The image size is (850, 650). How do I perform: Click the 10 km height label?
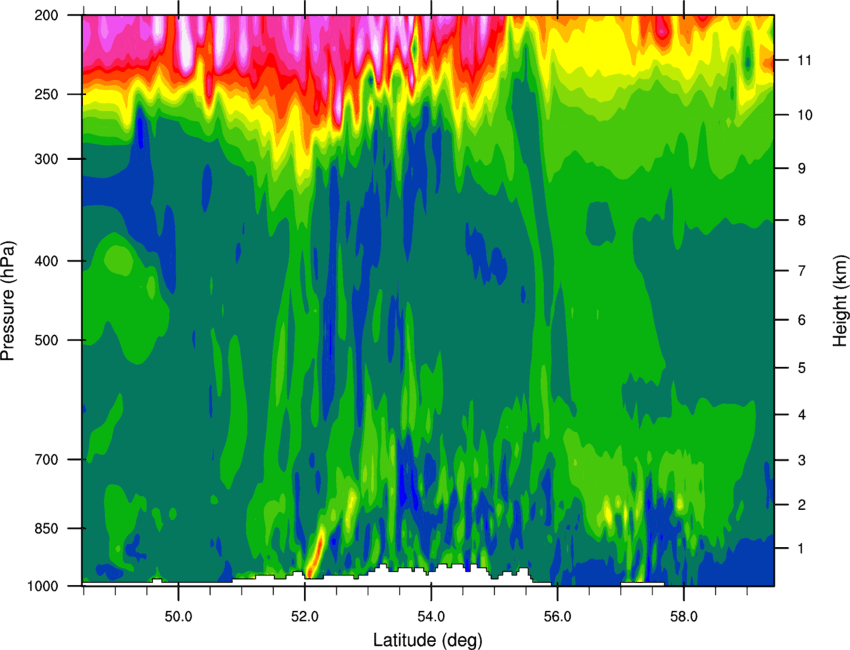[x=805, y=115]
